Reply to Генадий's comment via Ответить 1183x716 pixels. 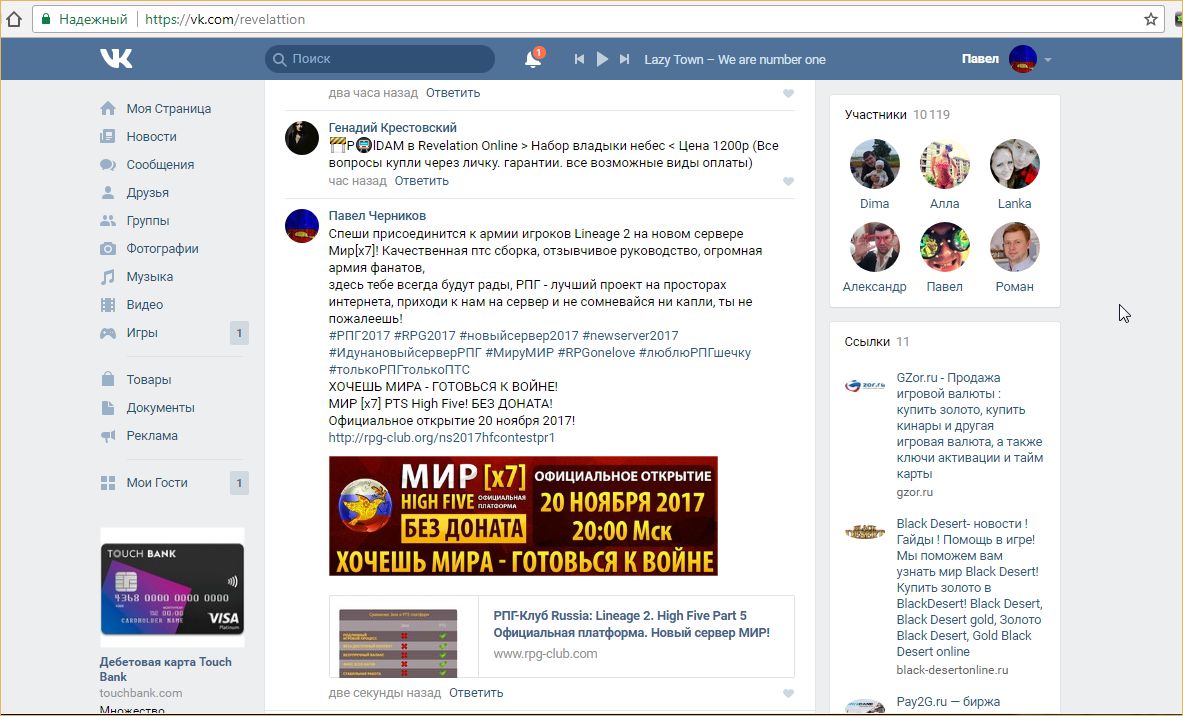click(422, 181)
